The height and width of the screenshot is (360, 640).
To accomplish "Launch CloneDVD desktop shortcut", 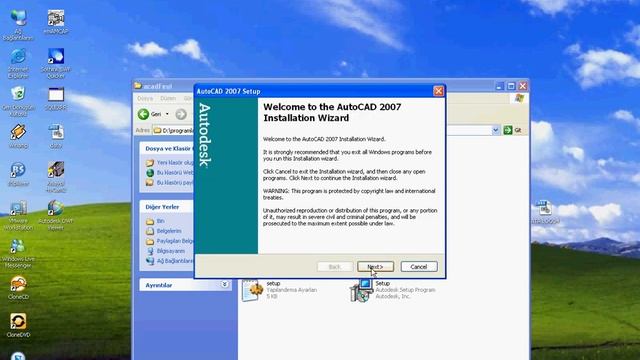I will coord(18,325).
